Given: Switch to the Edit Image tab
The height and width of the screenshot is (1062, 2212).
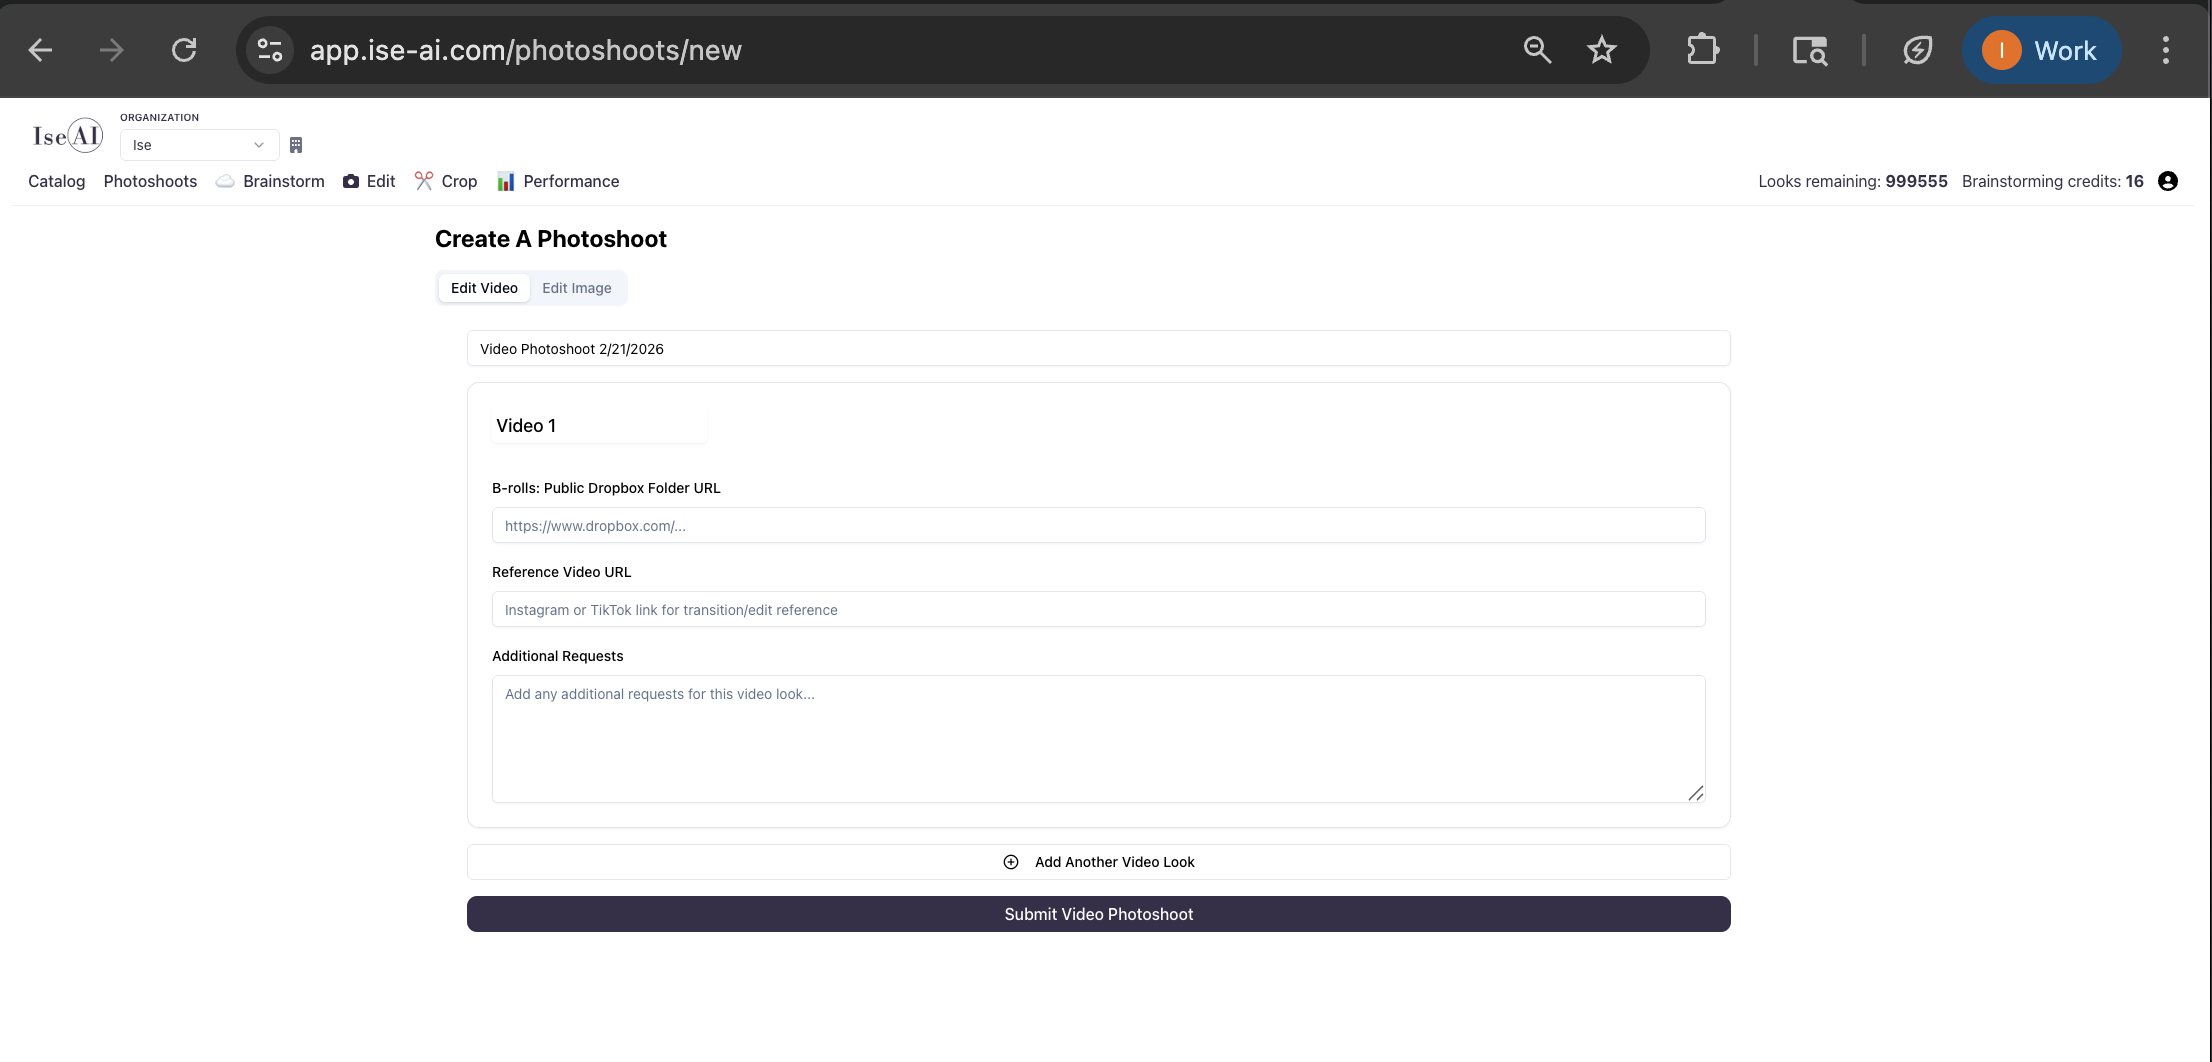Looking at the screenshot, I should pyautogui.click(x=576, y=288).
